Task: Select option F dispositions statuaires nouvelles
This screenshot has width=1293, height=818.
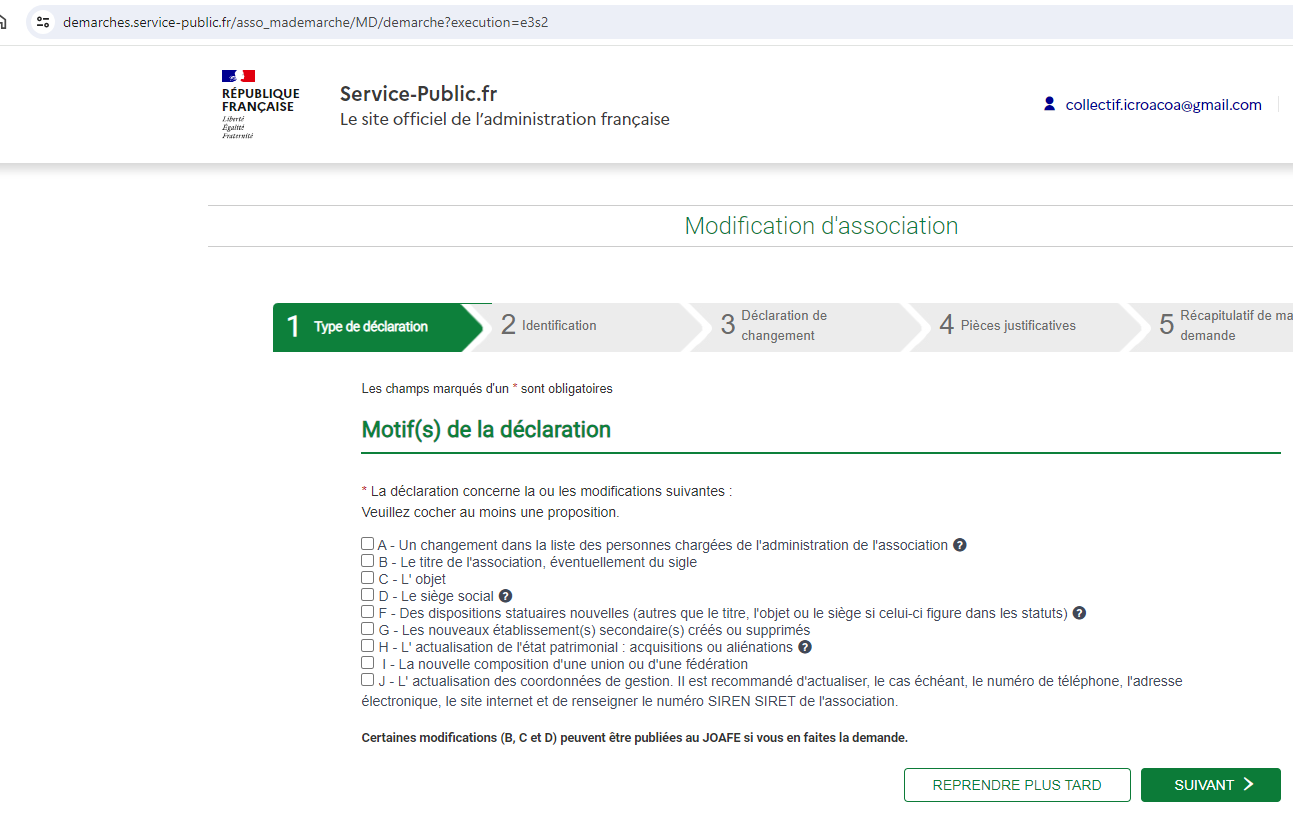Action: tap(368, 612)
